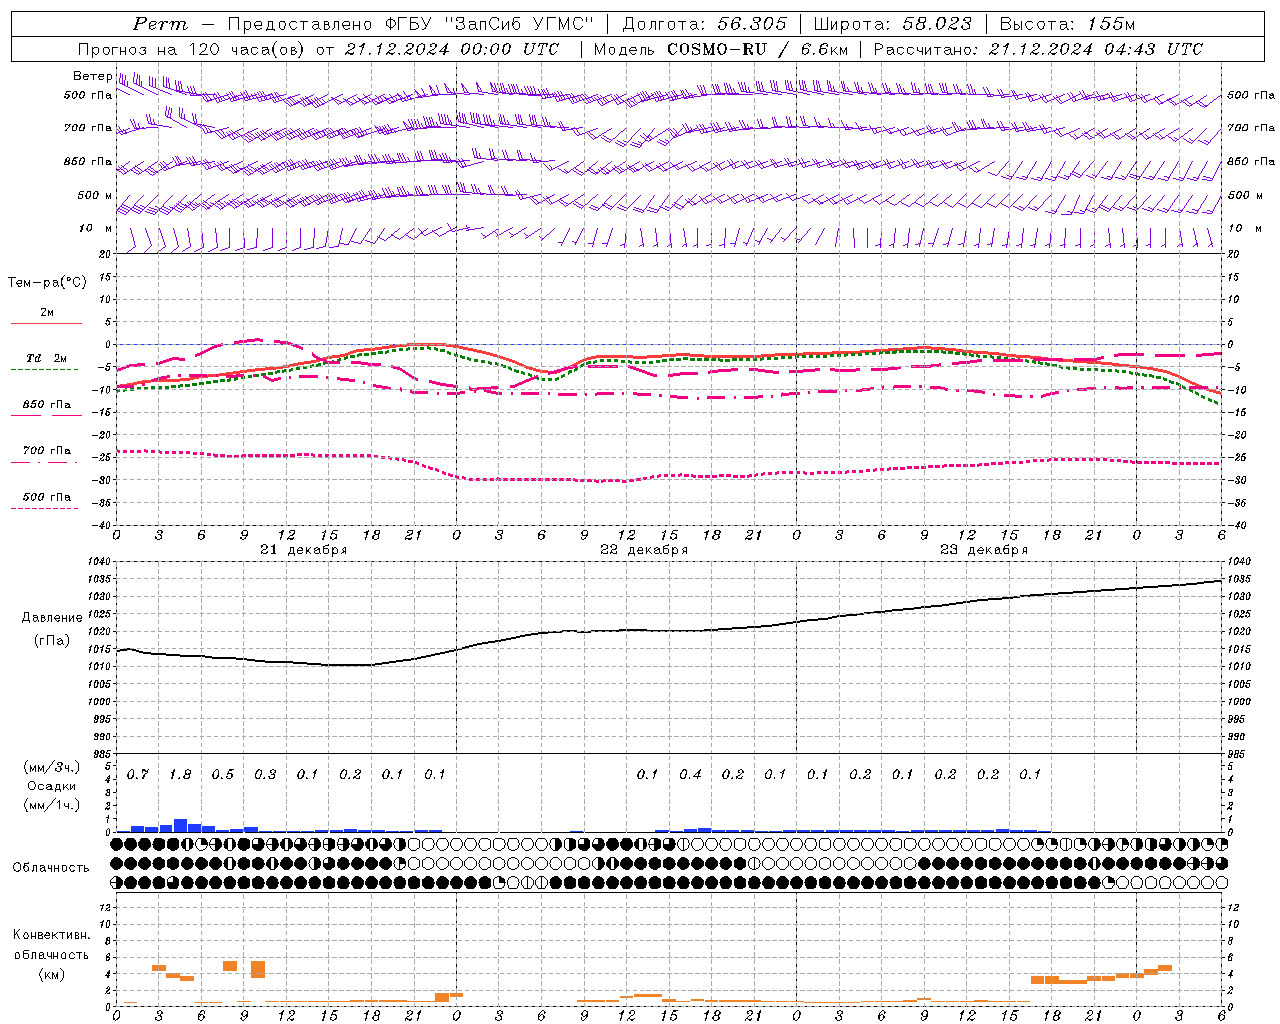Click the '22 декабря' date label
Screen dimensions: 1280x1024
[x=644, y=550]
